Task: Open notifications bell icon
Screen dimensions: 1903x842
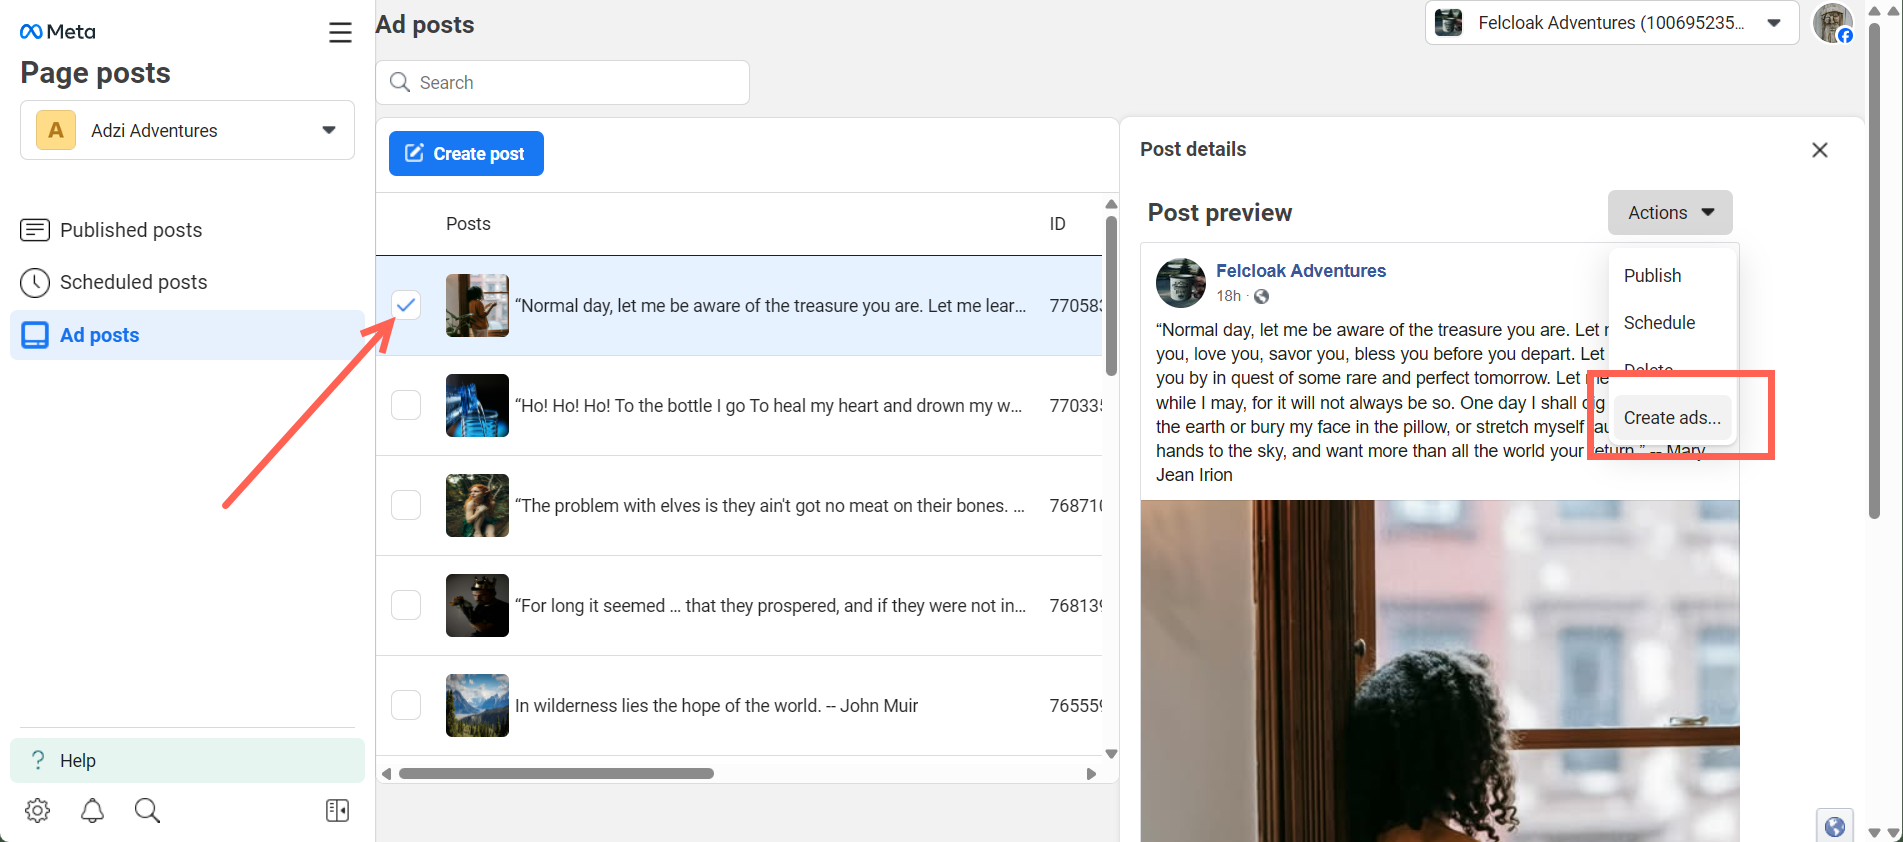Action: [92, 810]
